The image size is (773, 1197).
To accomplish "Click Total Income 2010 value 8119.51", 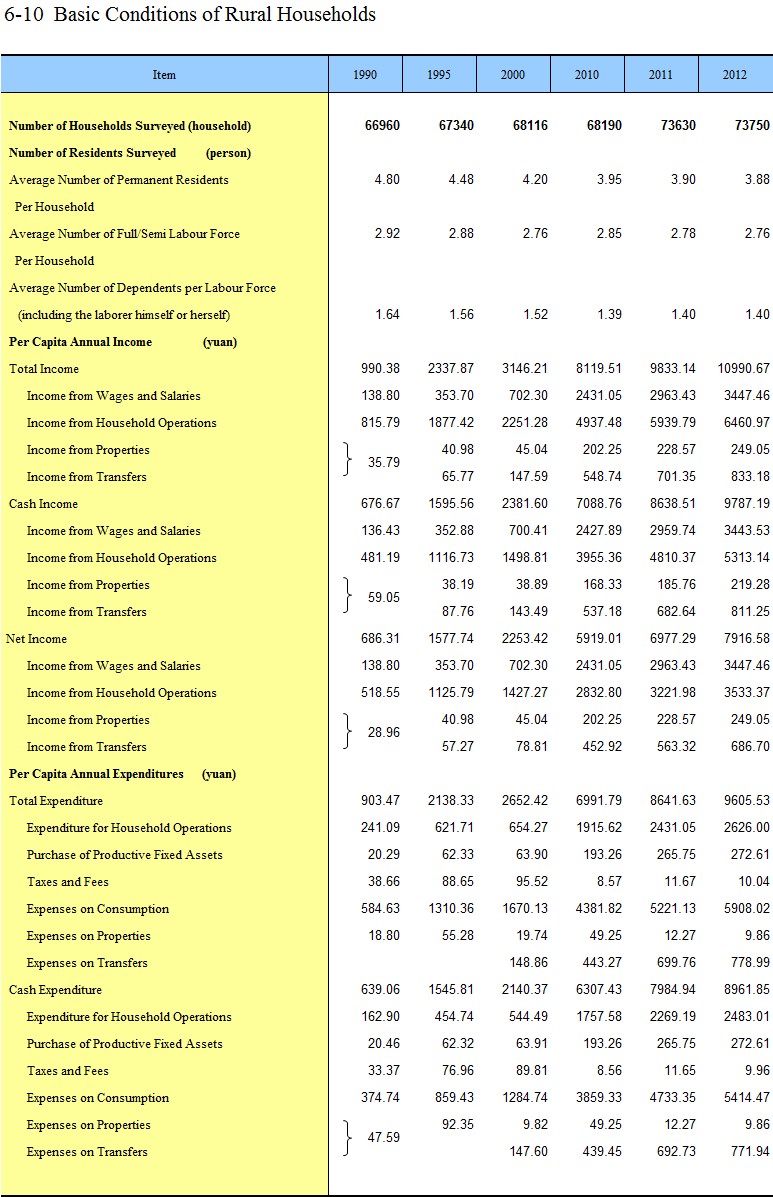I will (x=599, y=369).
